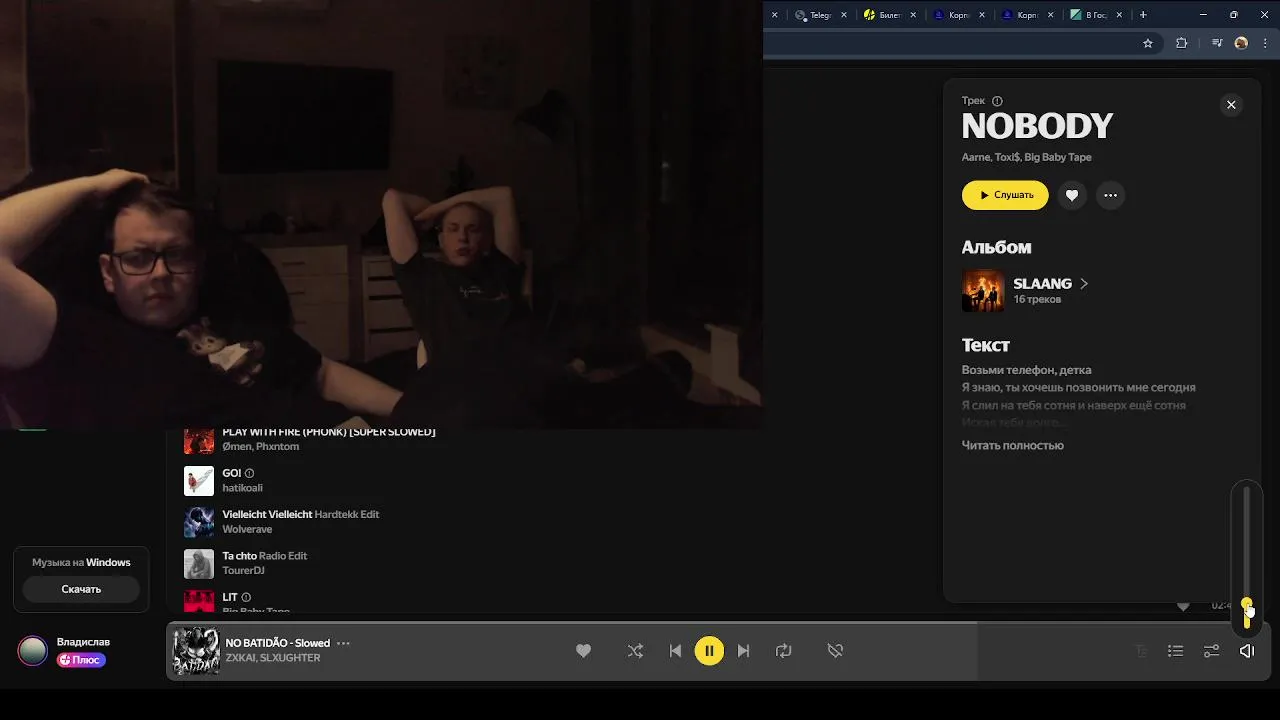
Task: Pause playback with the yellow pause button
Action: pos(709,651)
